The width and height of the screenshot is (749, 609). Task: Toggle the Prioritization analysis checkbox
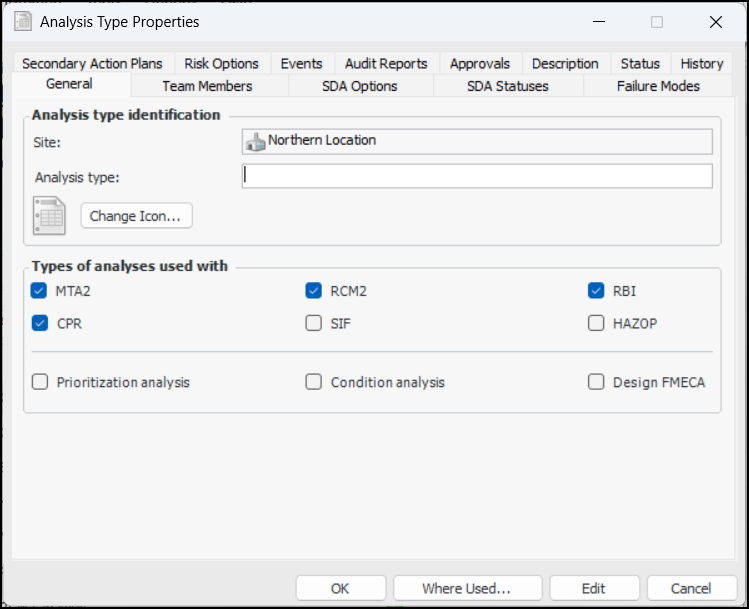40,382
